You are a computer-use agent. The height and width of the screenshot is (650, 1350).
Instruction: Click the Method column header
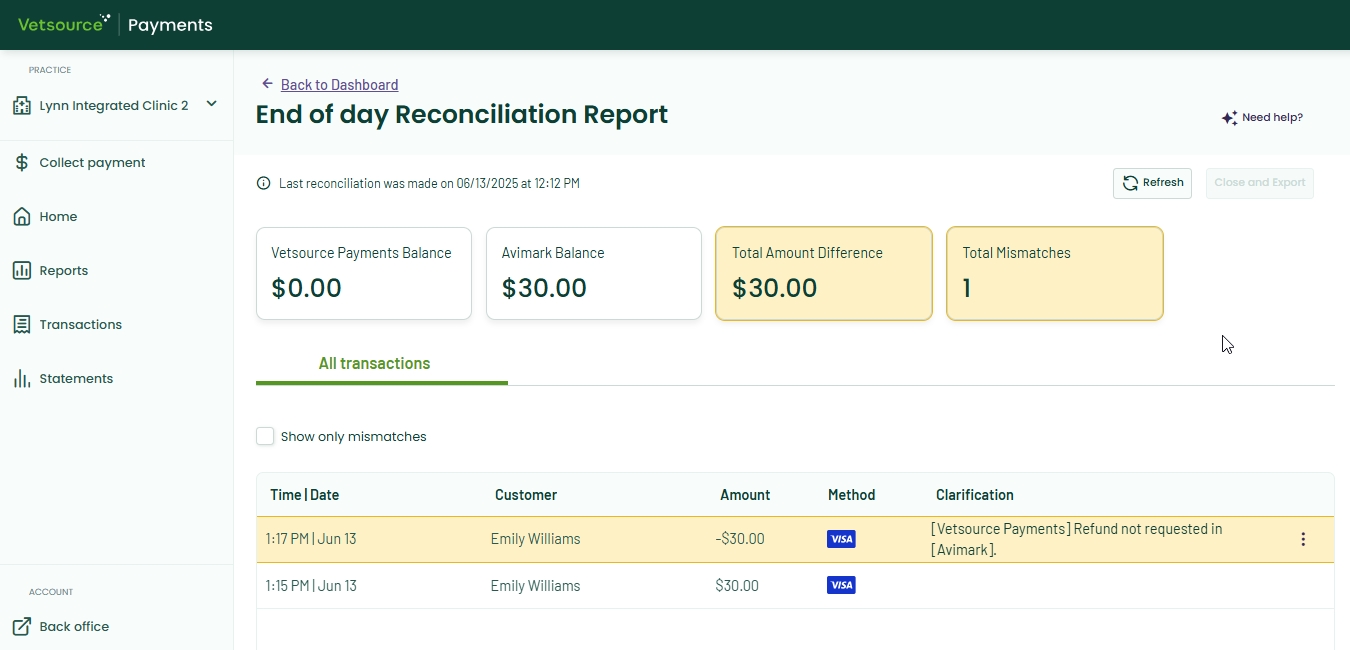[x=851, y=495]
